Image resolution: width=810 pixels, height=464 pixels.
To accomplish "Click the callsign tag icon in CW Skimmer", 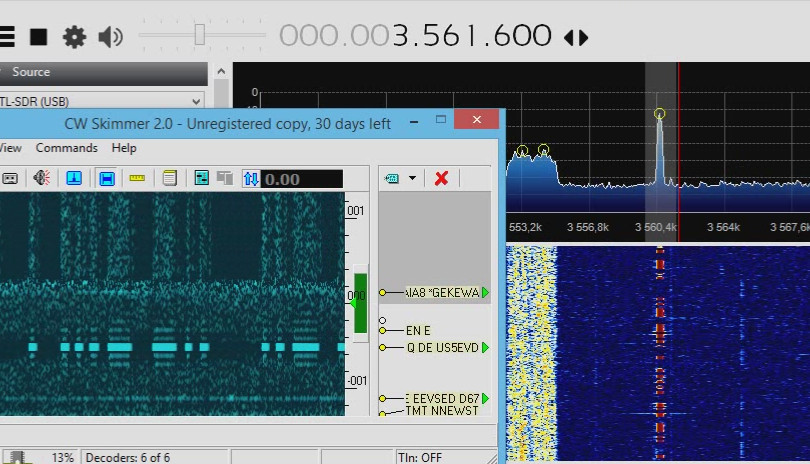I will [x=392, y=179].
